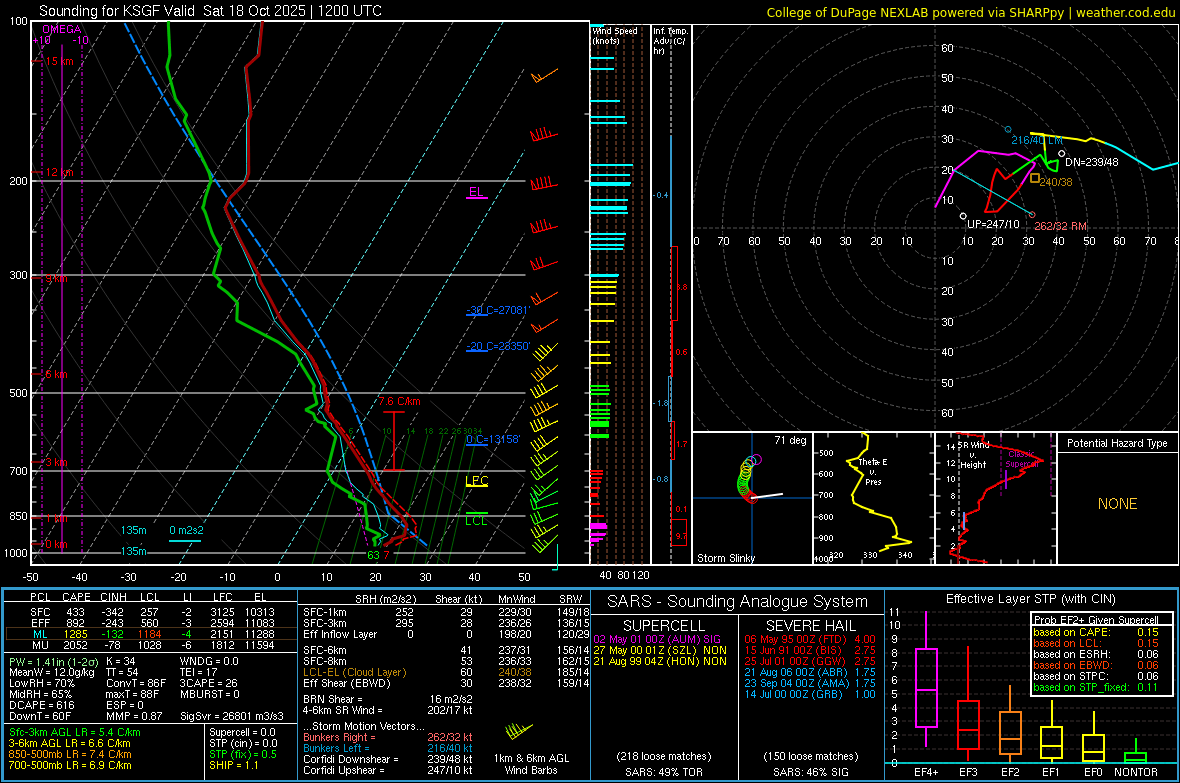Click the SR Wind v. Height label
1180x783 pixels.
[x=973, y=455]
